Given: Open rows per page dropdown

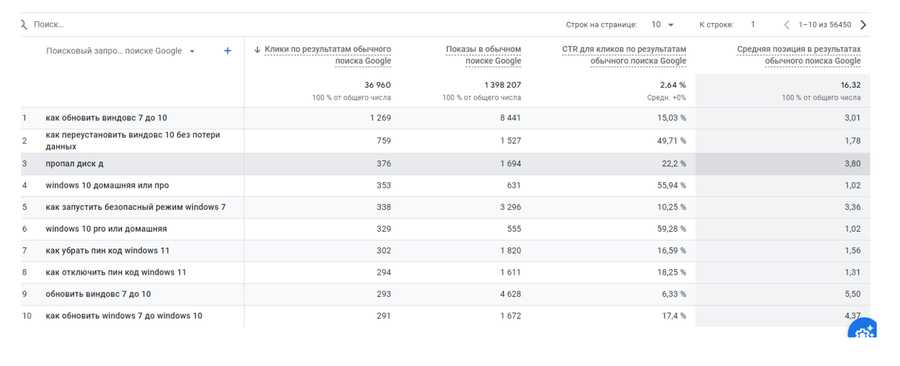Looking at the screenshot, I should point(662,25).
